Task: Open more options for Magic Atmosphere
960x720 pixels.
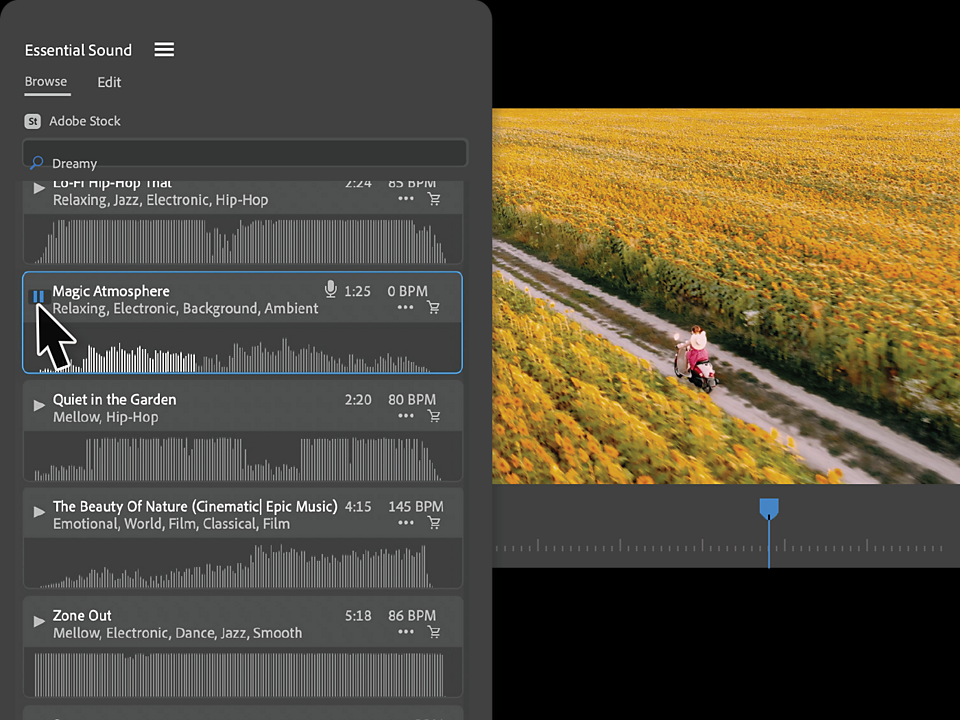Action: tap(405, 307)
